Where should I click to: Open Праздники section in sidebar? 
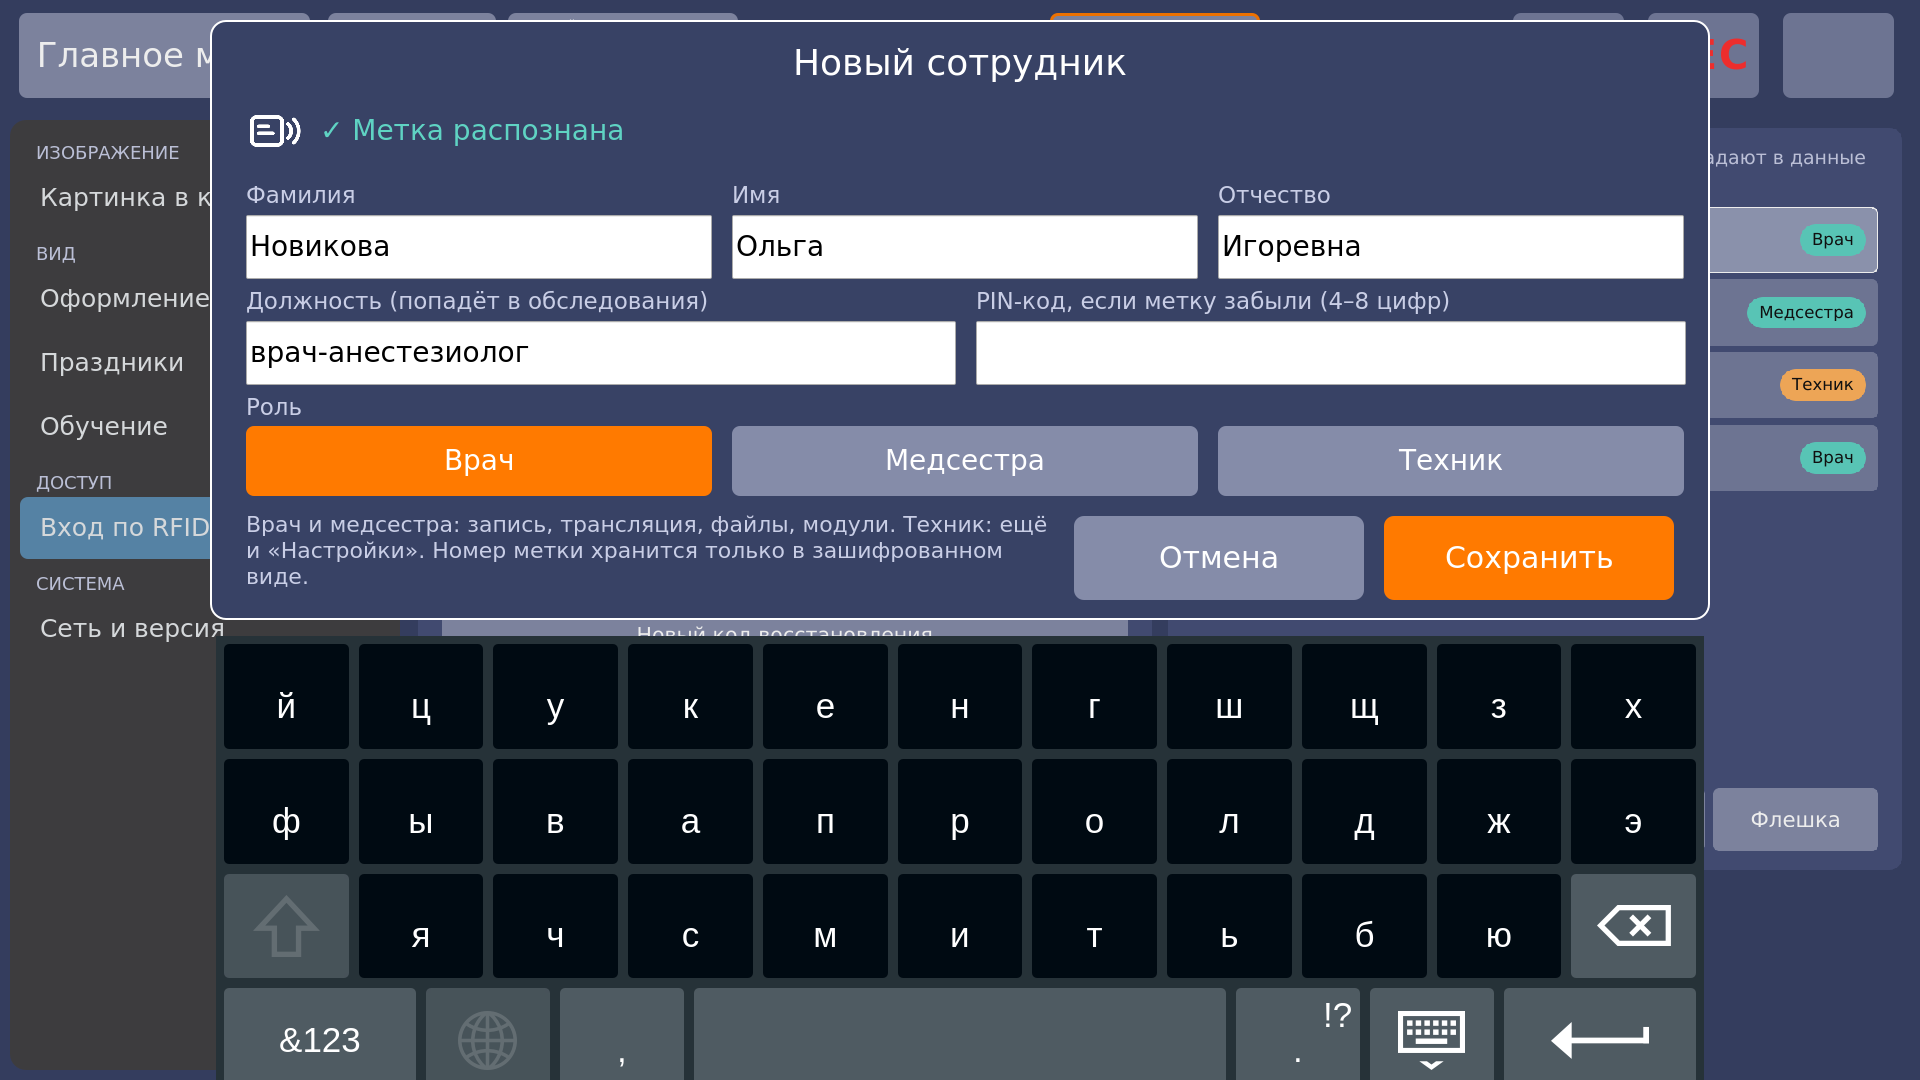(115, 362)
